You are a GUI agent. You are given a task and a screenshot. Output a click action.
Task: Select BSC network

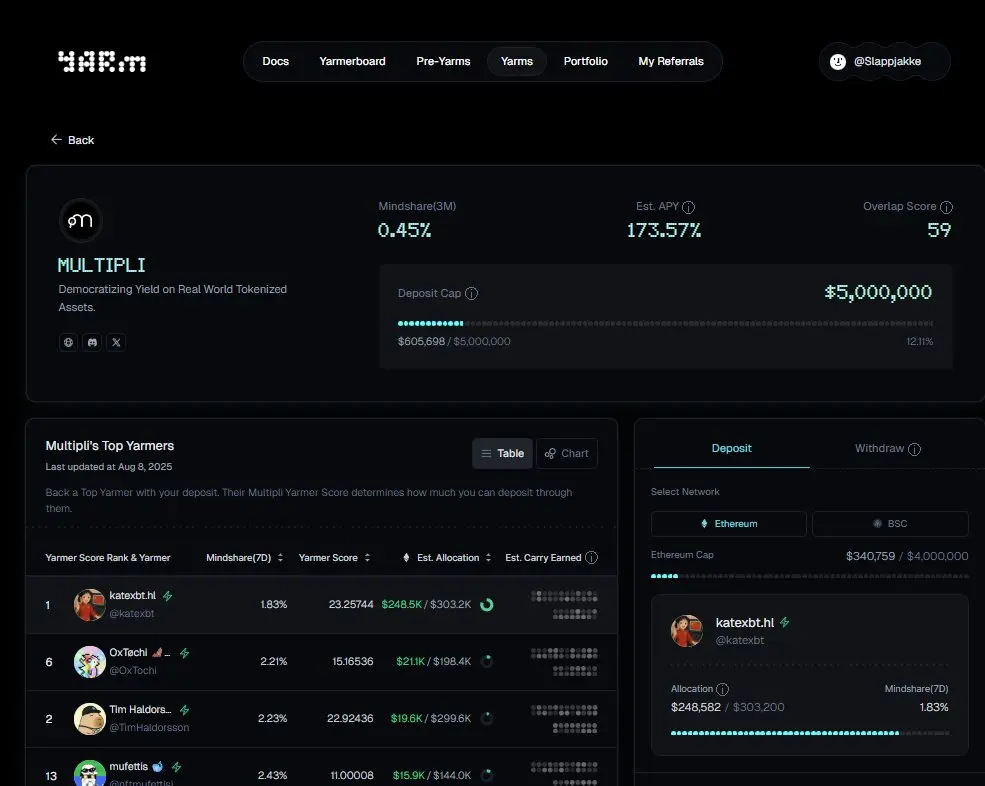(890, 523)
